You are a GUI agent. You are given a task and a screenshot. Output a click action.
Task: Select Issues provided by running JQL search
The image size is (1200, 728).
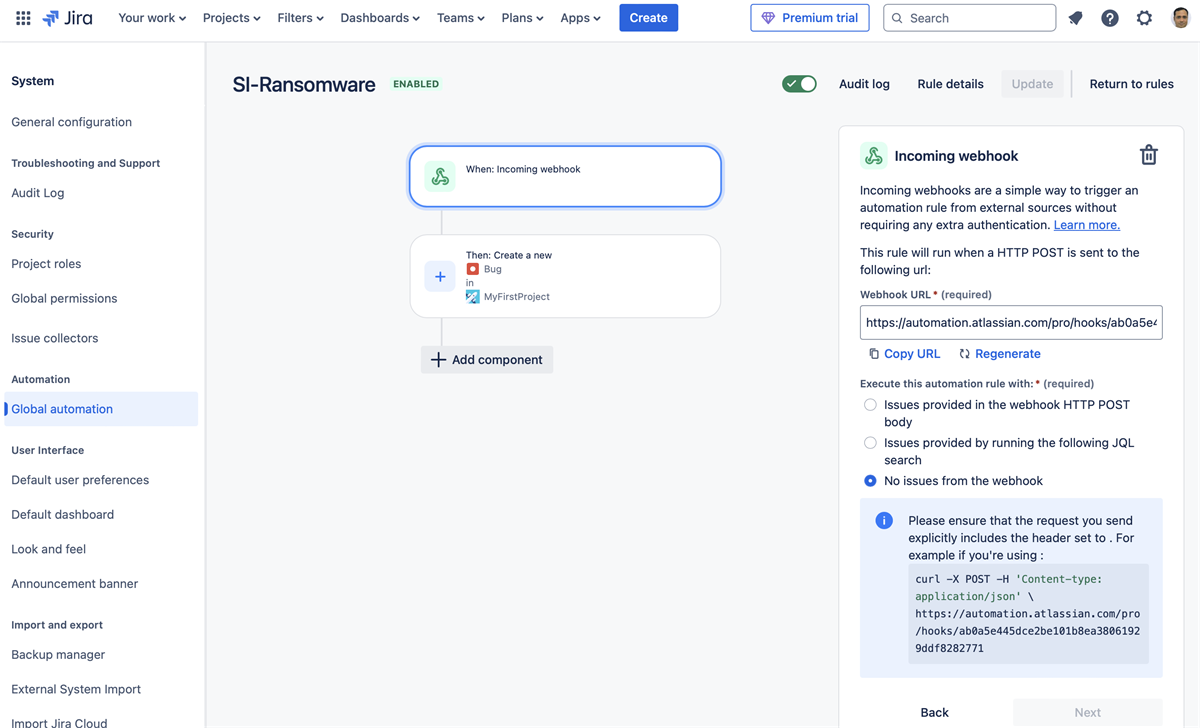870,443
